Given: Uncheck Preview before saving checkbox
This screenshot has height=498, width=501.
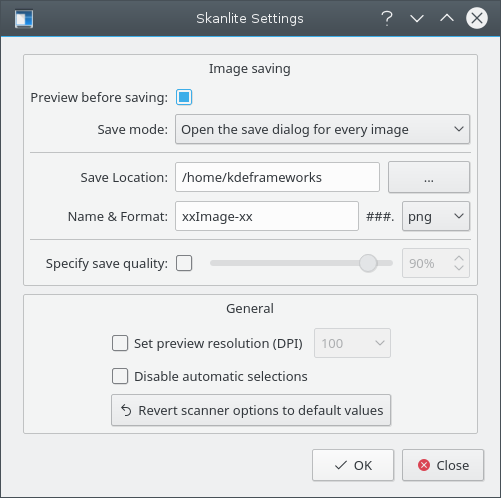Looking at the screenshot, I should (184, 97).
